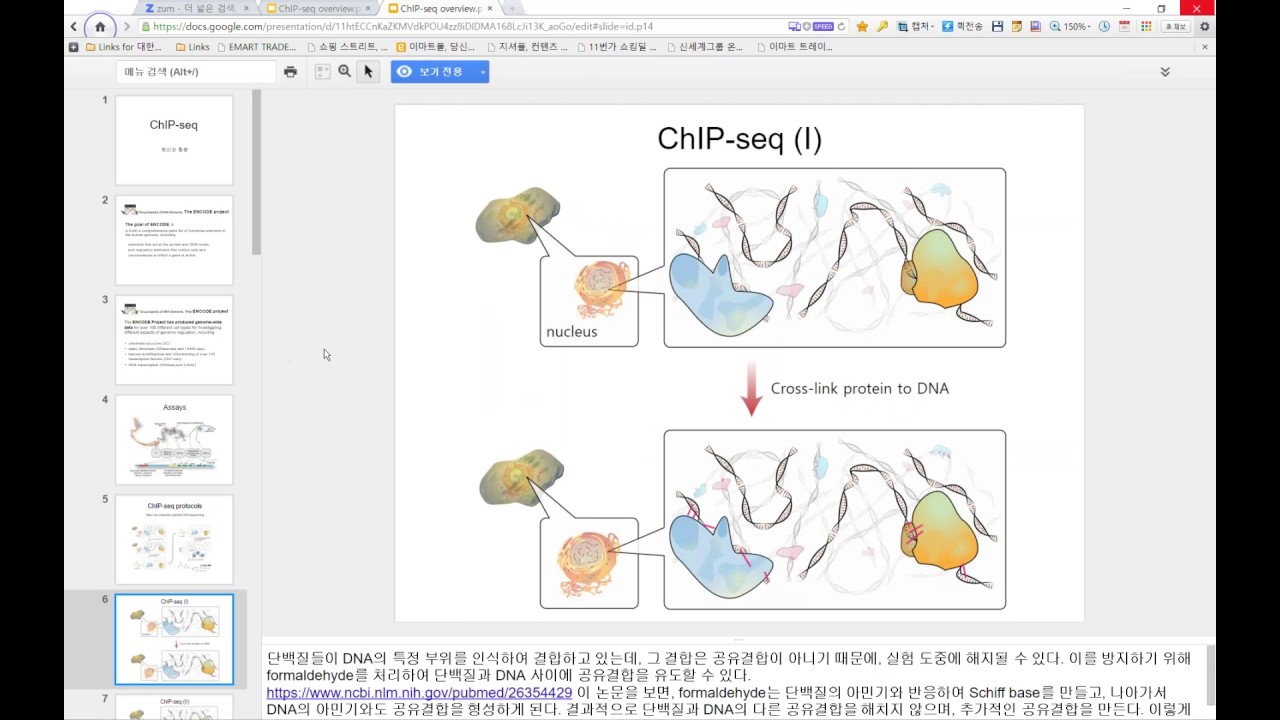The height and width of the screenshot is (720, 1280).
Task: Click the 홈 제보 button in toolbar
Action: (1176, 26)
